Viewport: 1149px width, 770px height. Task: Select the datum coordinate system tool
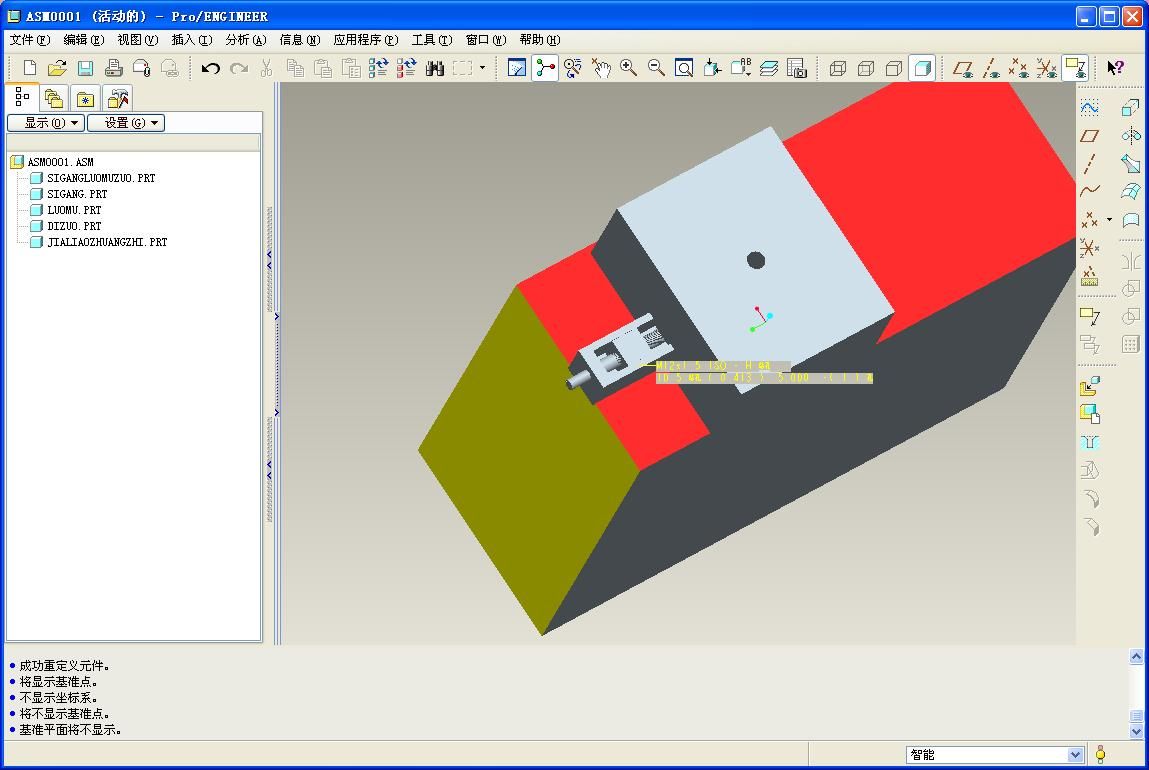(1090, 248)
